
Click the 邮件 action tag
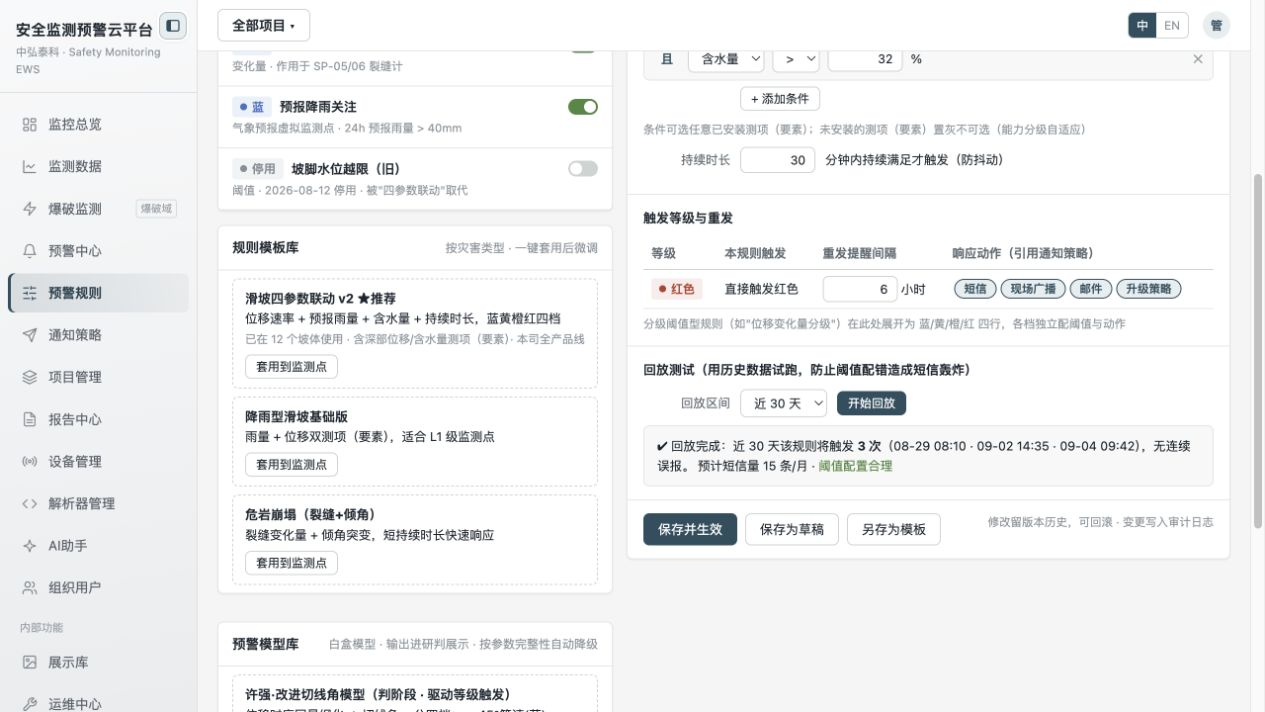1091,289
